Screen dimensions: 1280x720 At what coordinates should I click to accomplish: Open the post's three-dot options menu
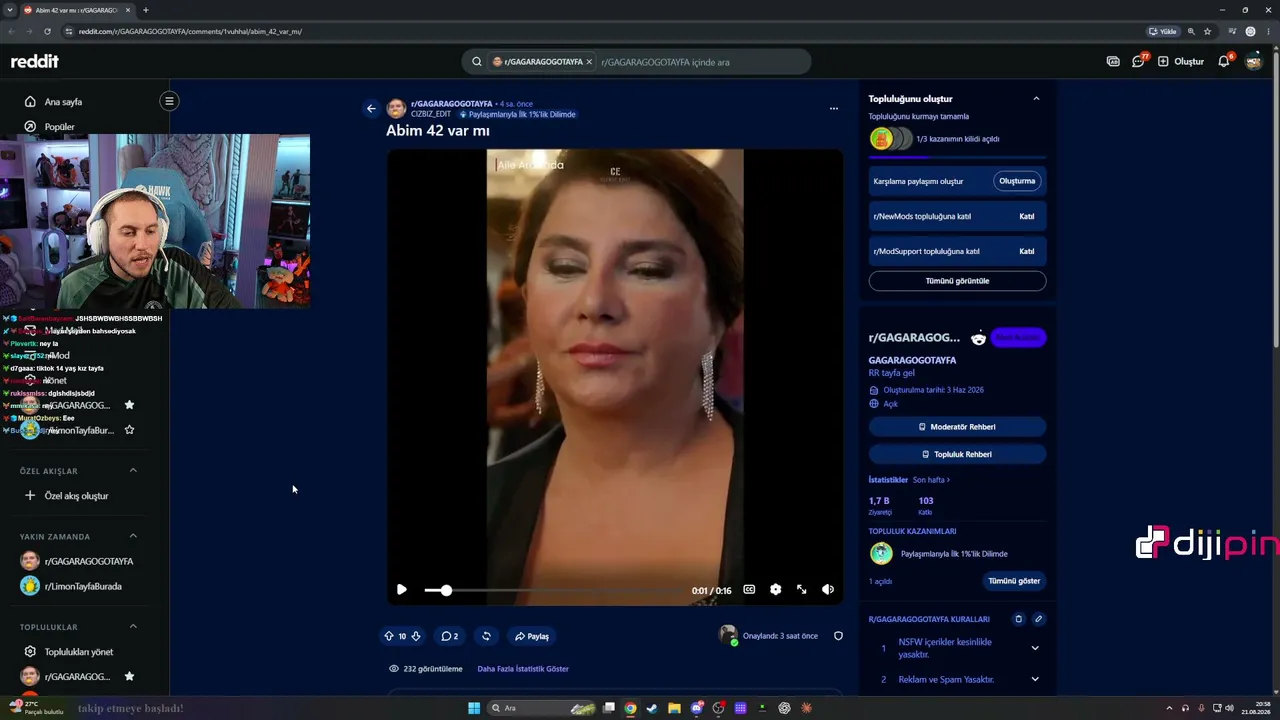[834, 108]
